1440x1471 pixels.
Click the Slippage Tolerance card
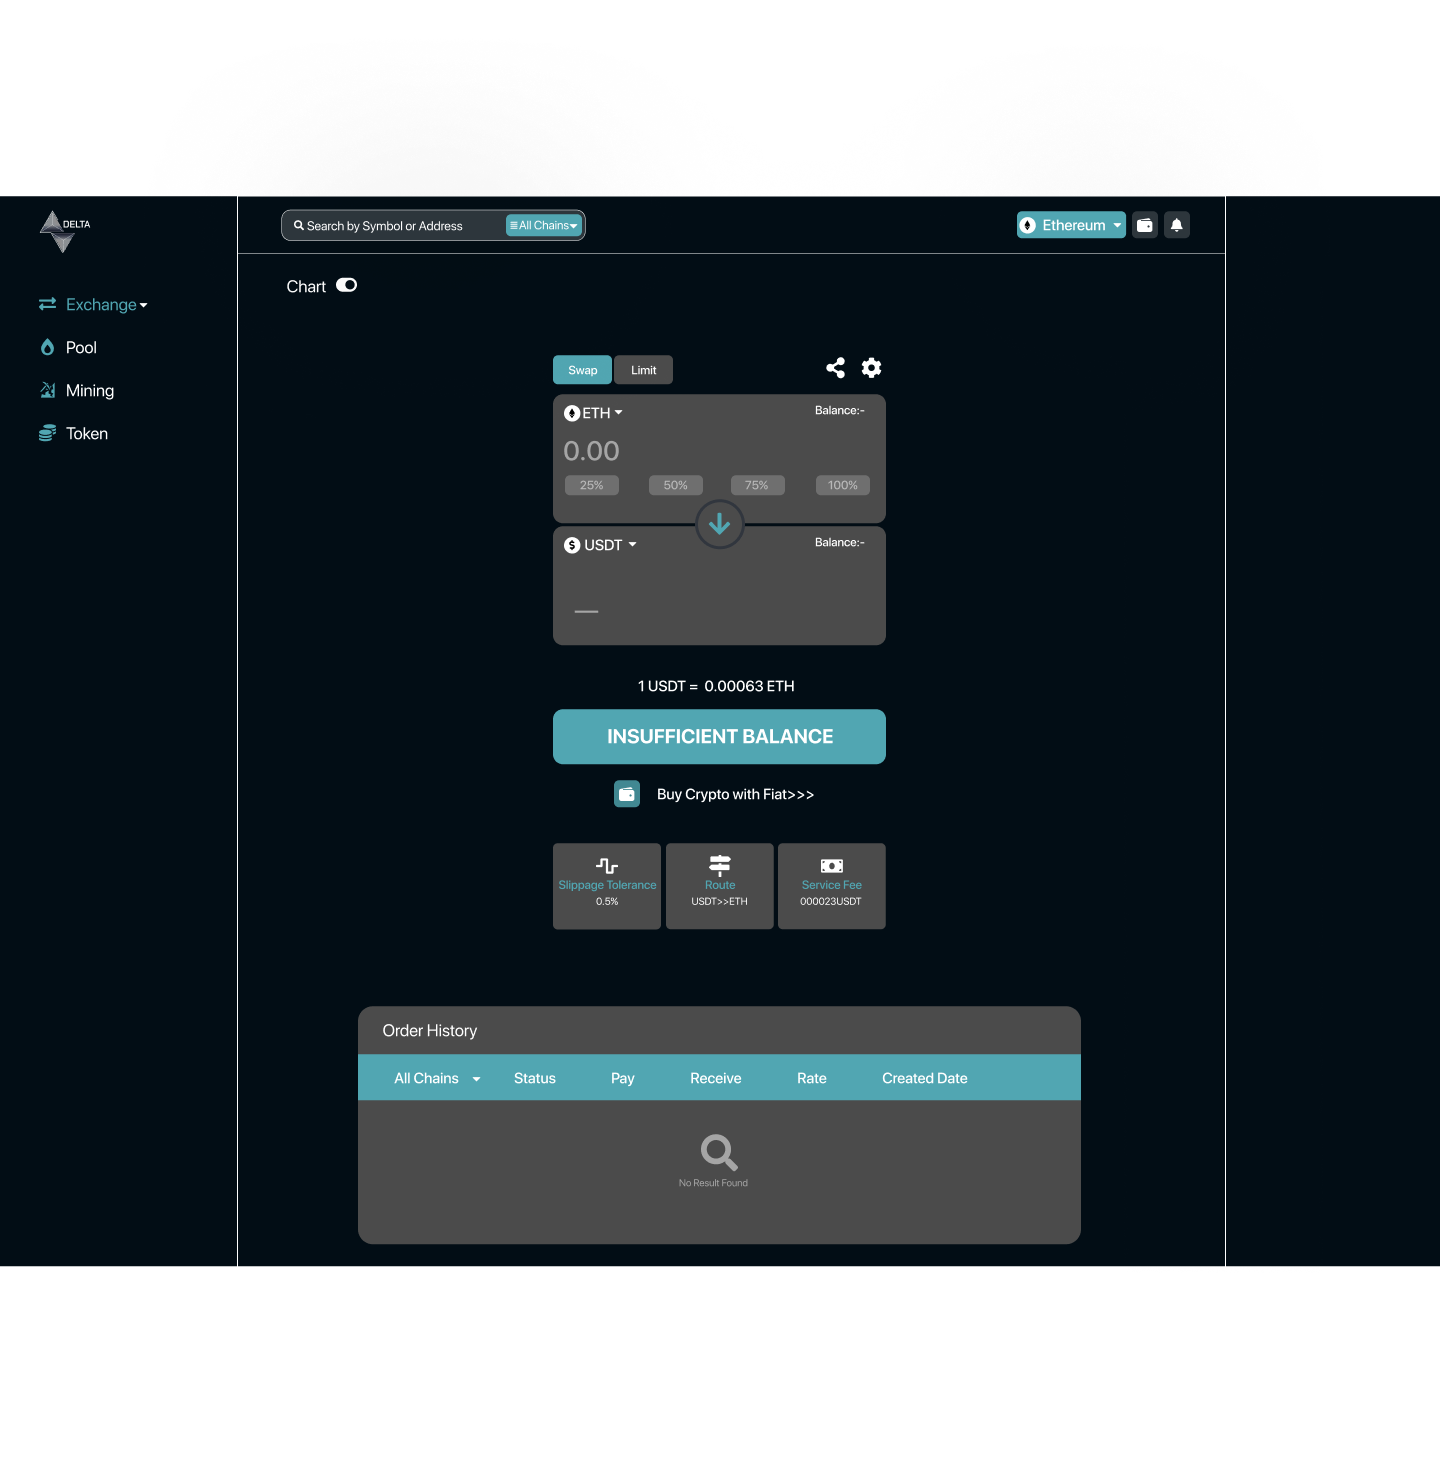coord(607,886)
